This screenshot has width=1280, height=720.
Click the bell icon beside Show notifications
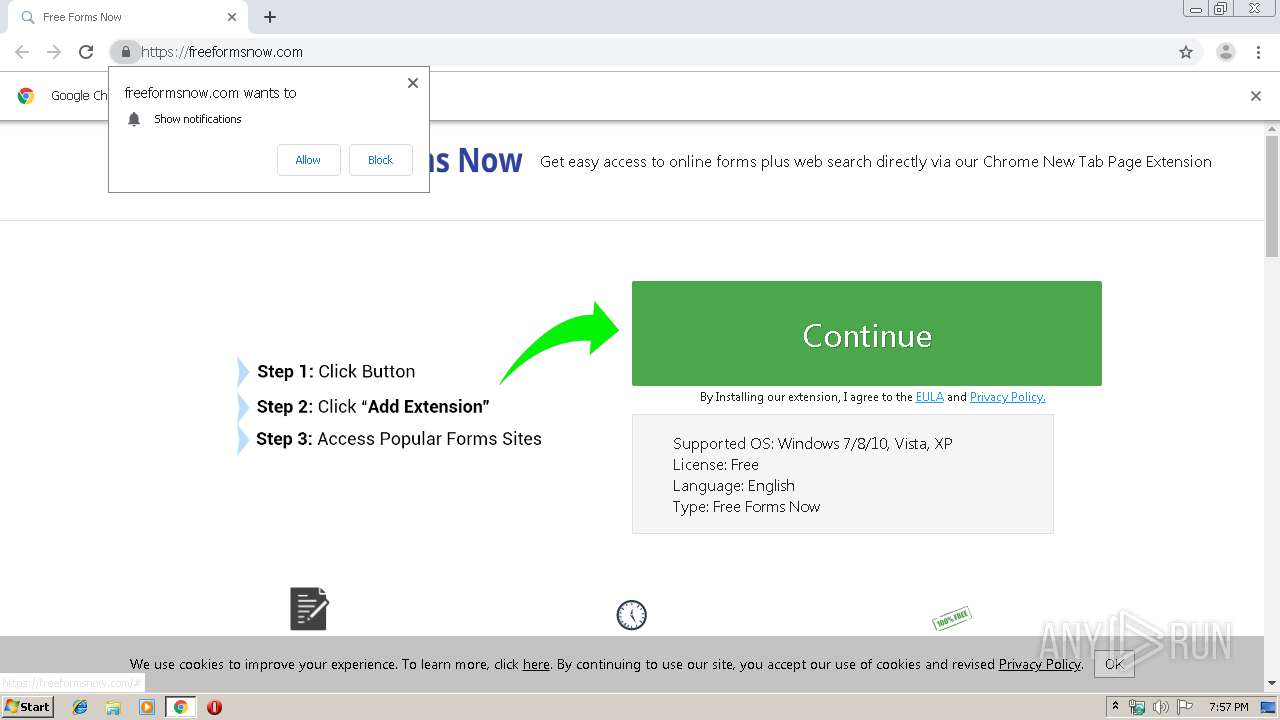click(134, 119)
